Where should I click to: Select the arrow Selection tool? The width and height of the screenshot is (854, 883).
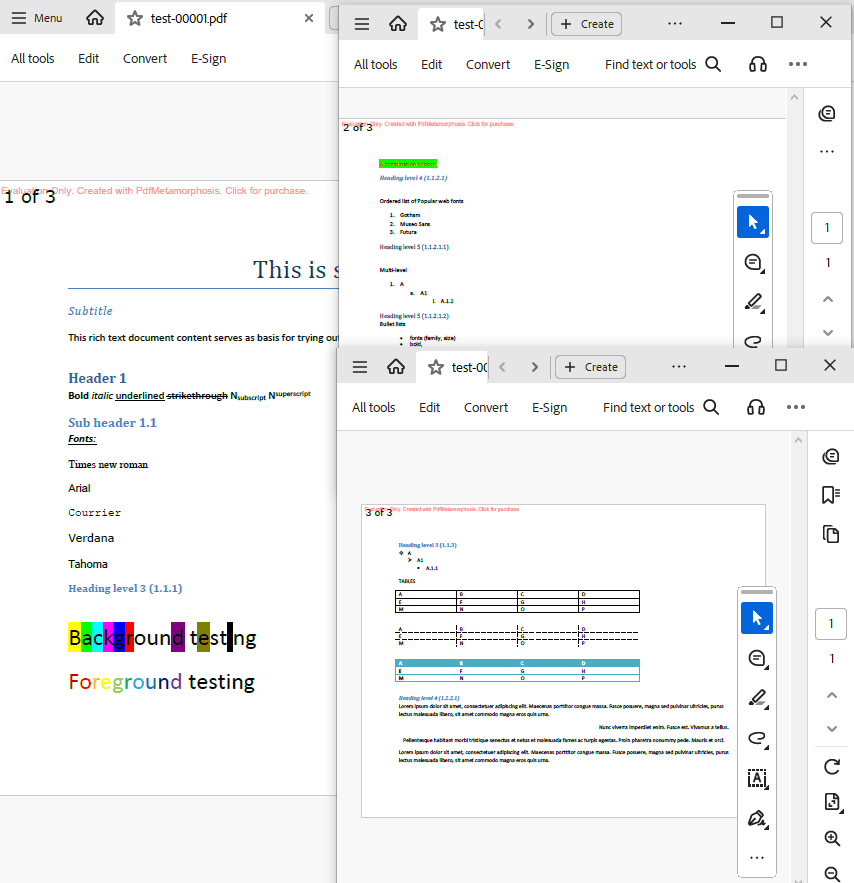pos(757,618)
